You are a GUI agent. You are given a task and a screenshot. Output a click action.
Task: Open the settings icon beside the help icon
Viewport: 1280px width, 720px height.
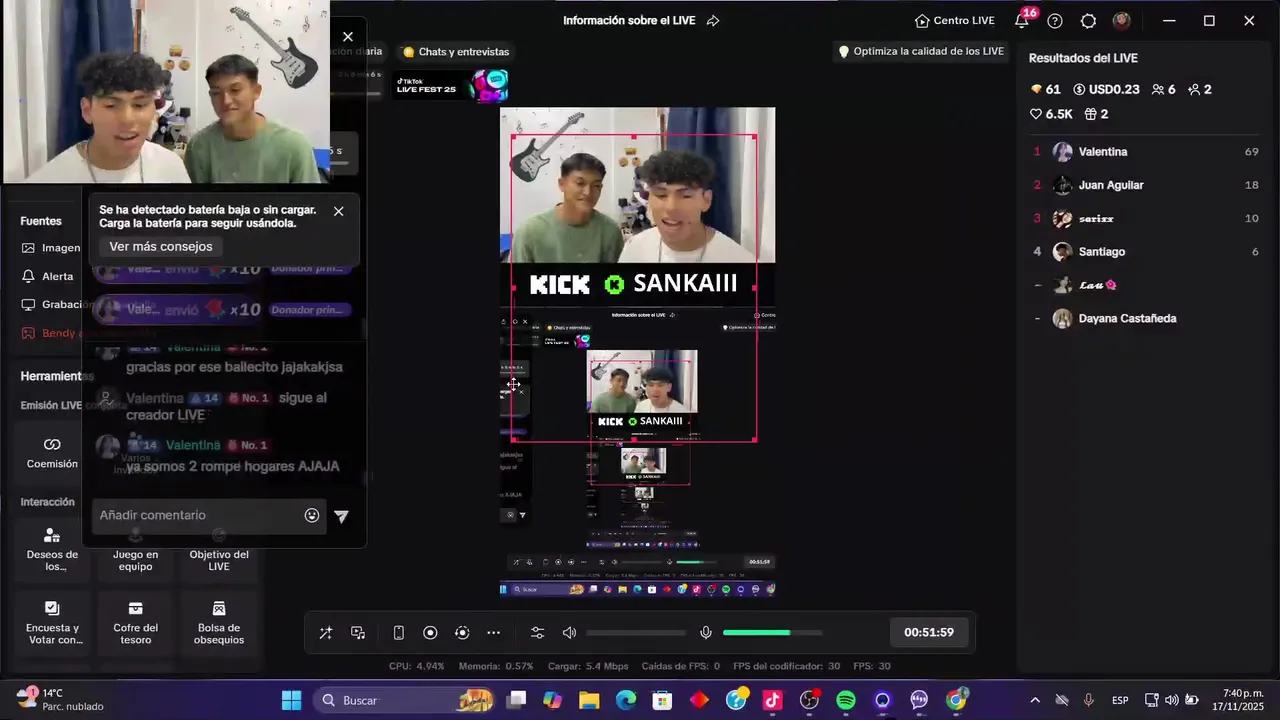tap(1088, 21)
